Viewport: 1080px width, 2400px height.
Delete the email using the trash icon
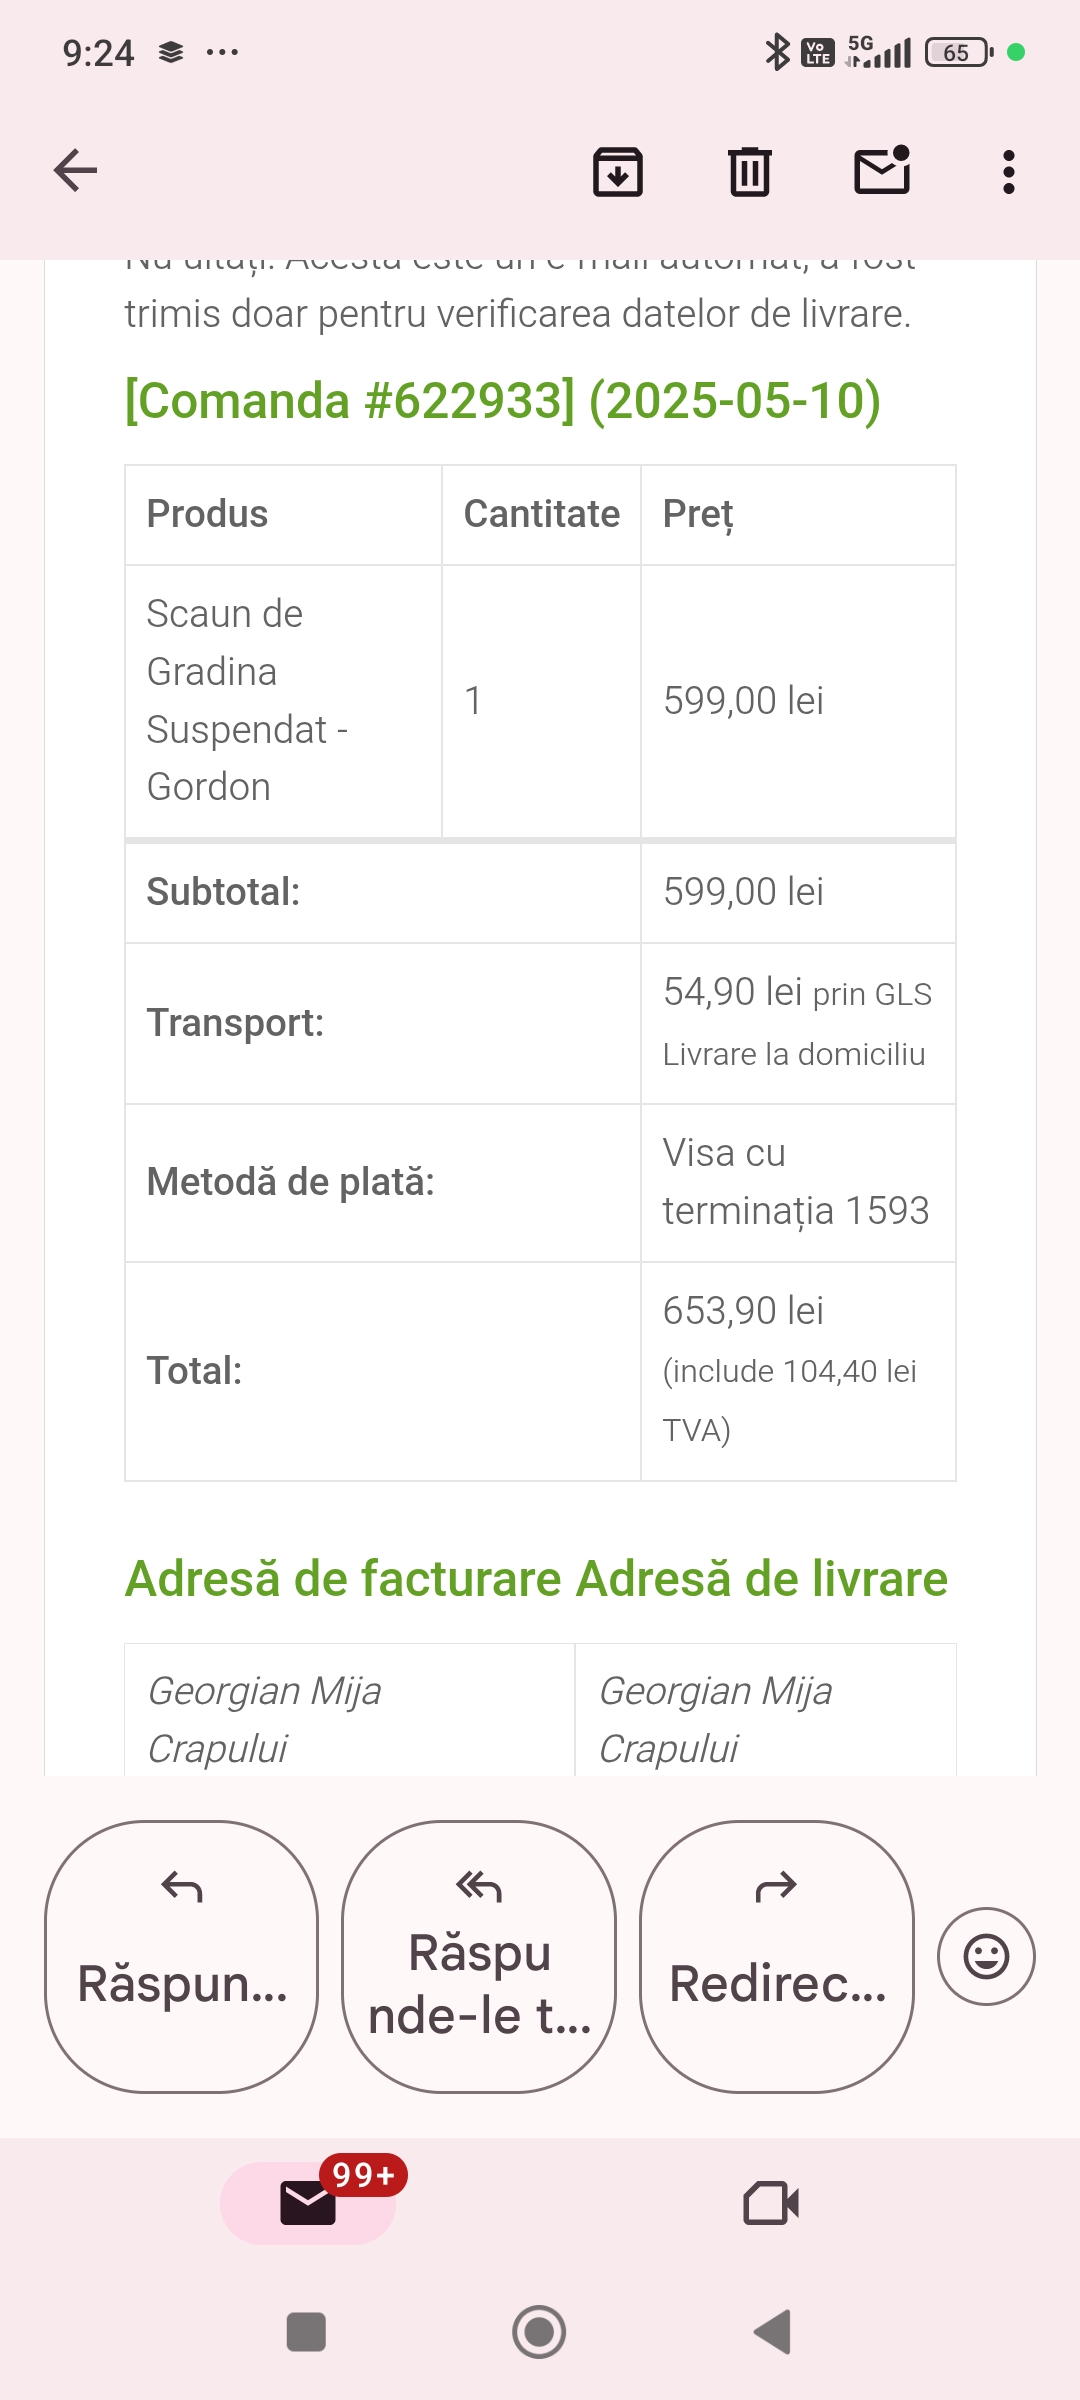pyautogui.click(x=749, y=172)
